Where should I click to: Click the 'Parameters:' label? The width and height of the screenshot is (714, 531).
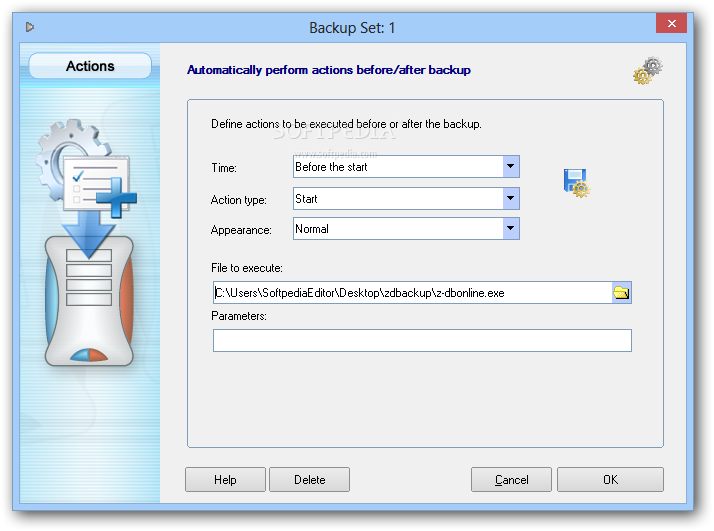pos(239,316)
